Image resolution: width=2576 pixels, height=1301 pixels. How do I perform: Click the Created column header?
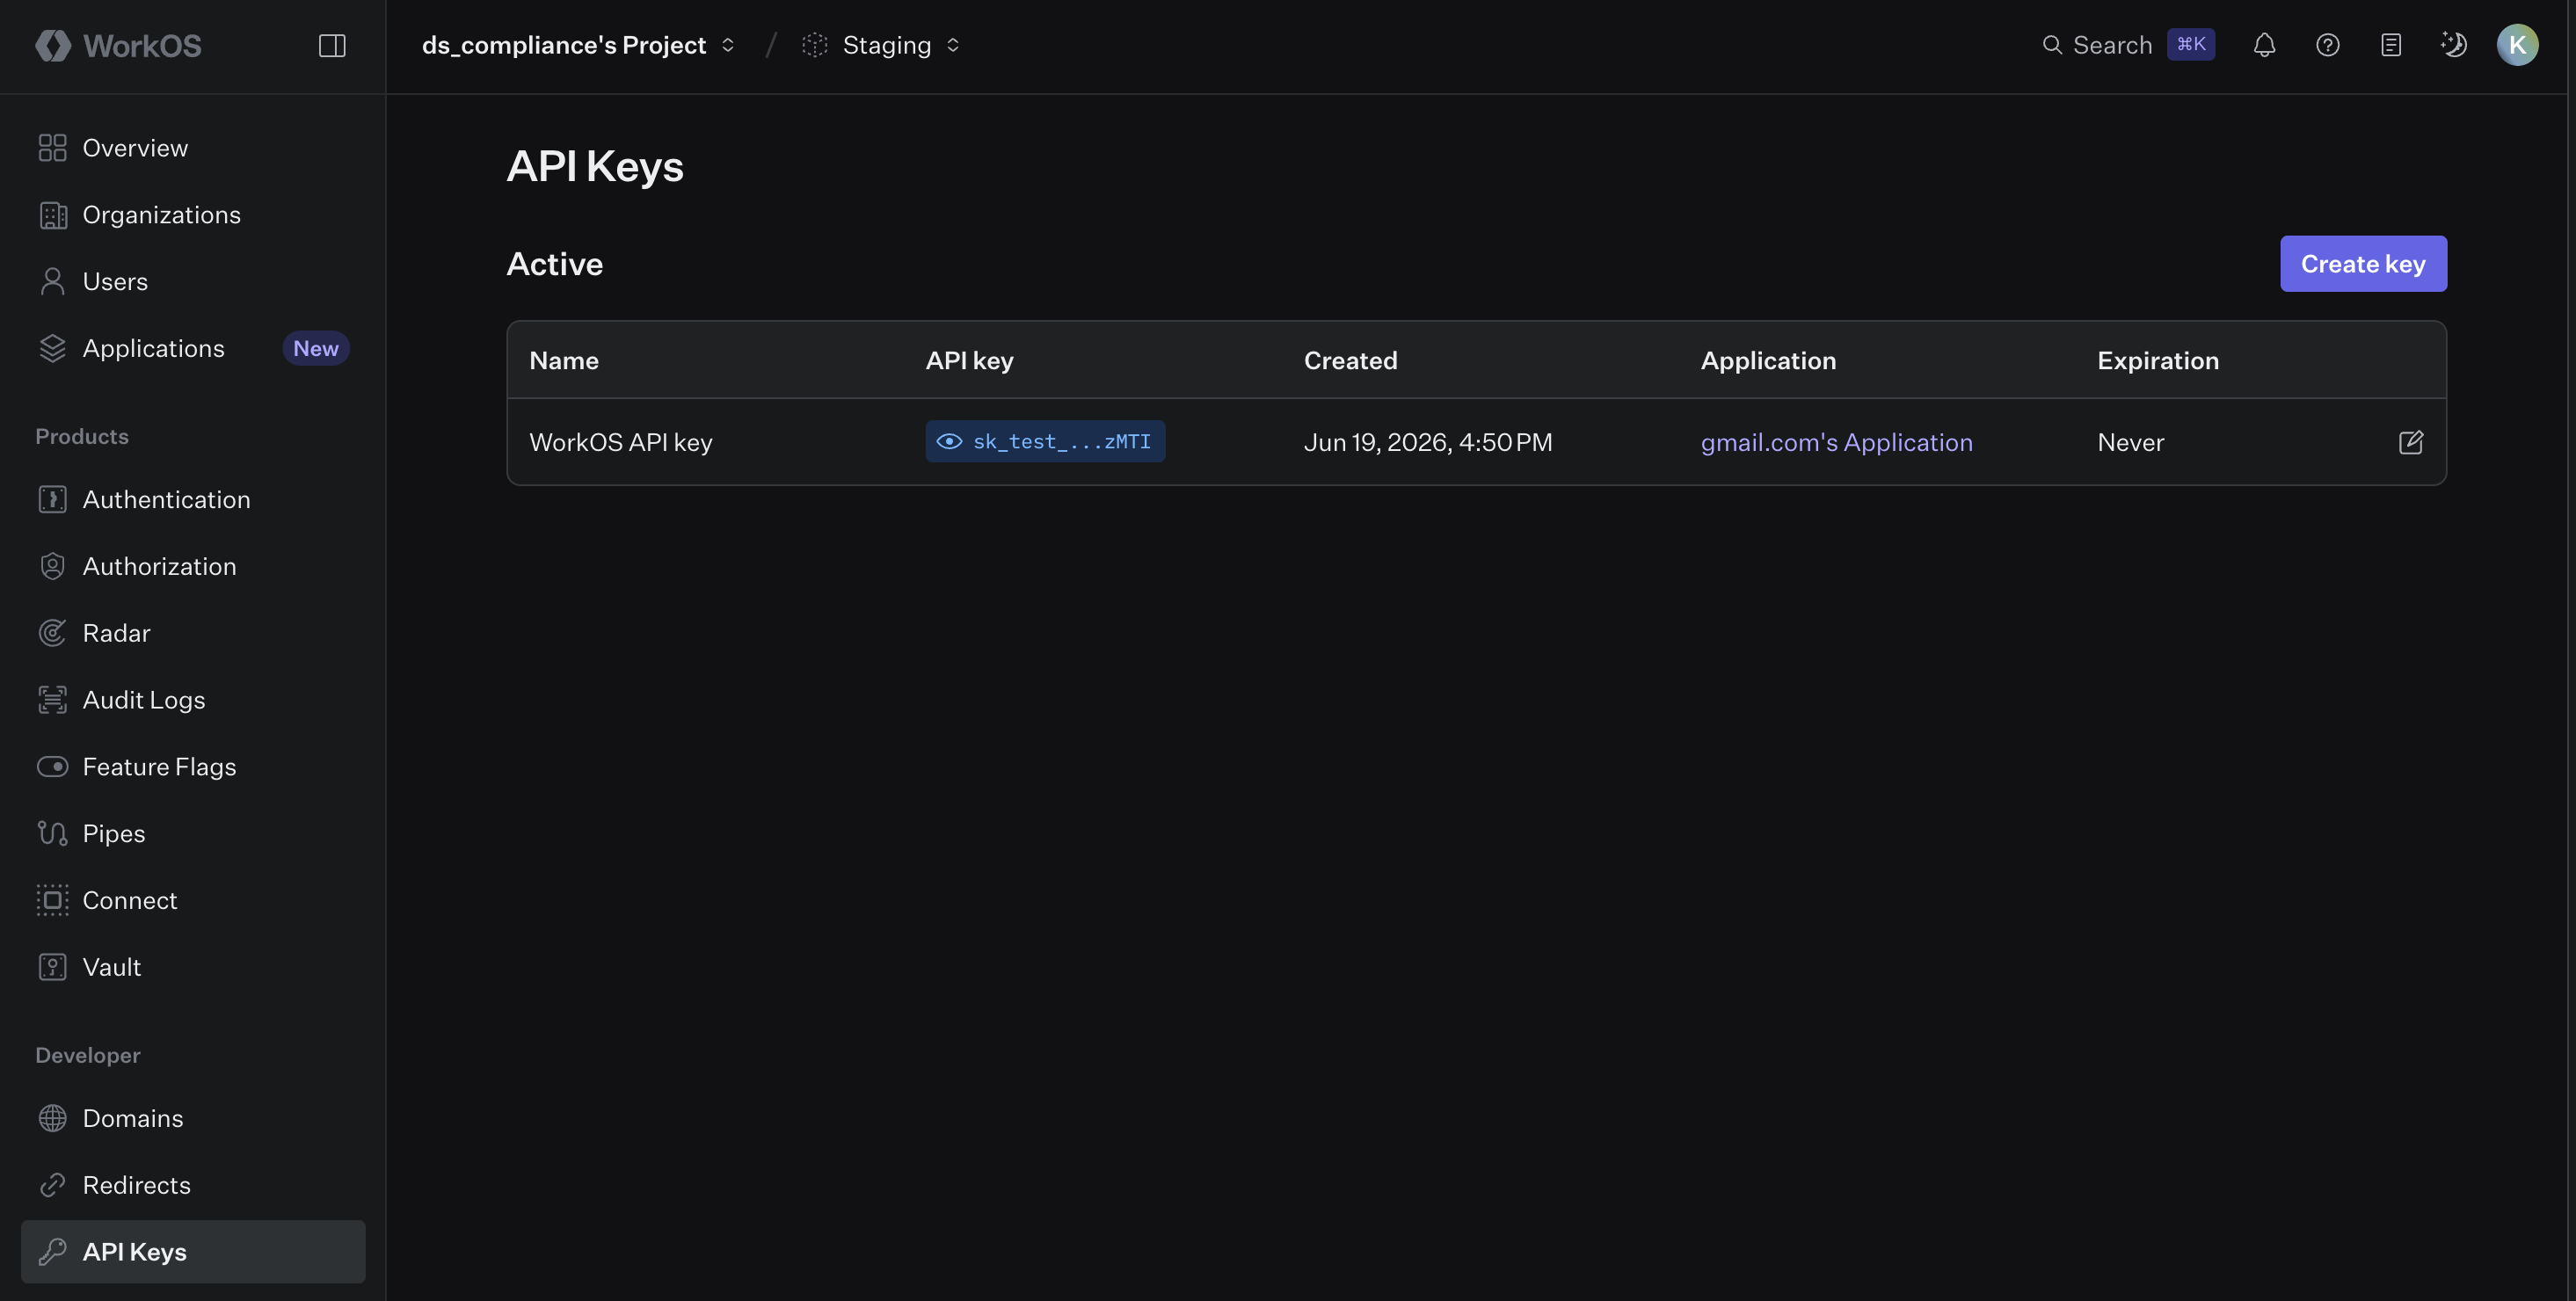[x=1350, y=360]
